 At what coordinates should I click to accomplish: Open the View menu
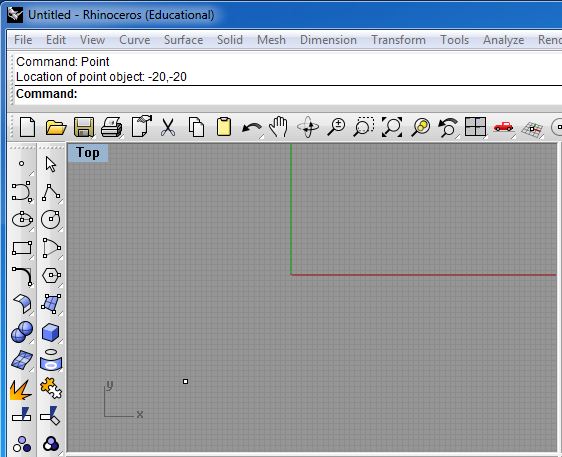click(92, 40)
